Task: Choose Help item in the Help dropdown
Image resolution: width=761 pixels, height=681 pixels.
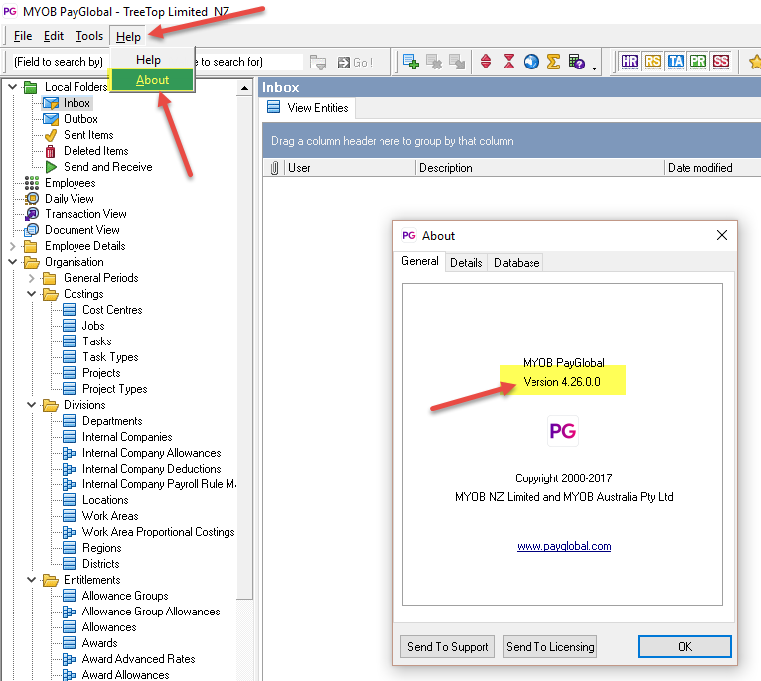Action: click(148, 60)
